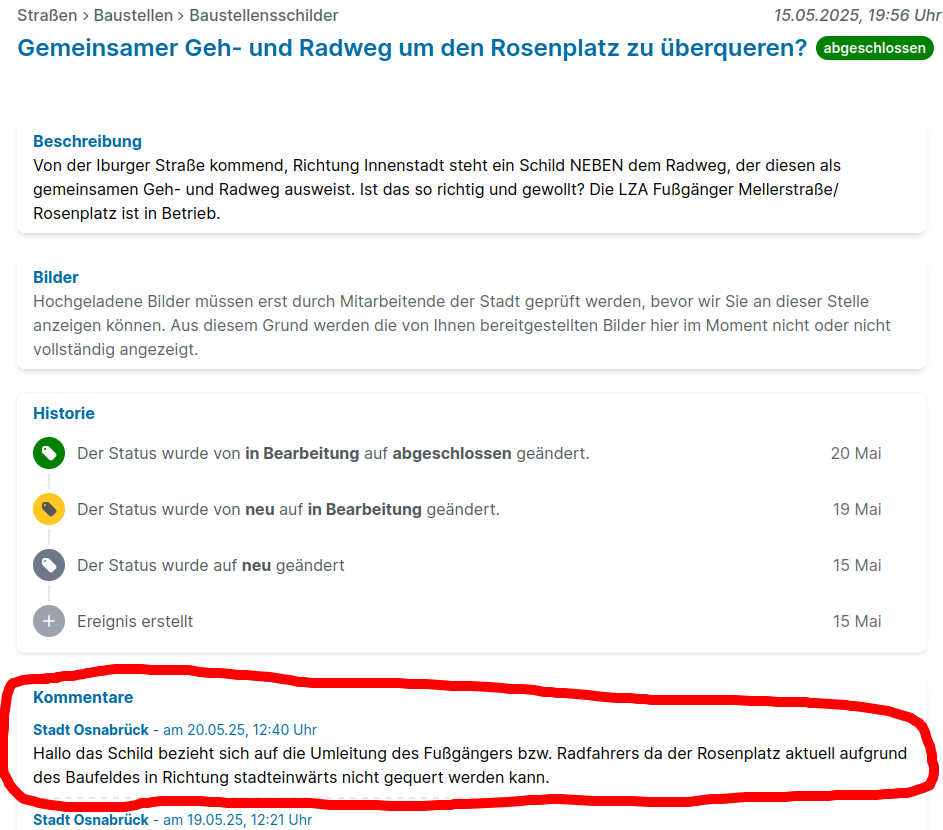This screenshot has width=943, height=830.
Task: Click the description text Von der Iburger Straße
Action: tap(437, 189)
